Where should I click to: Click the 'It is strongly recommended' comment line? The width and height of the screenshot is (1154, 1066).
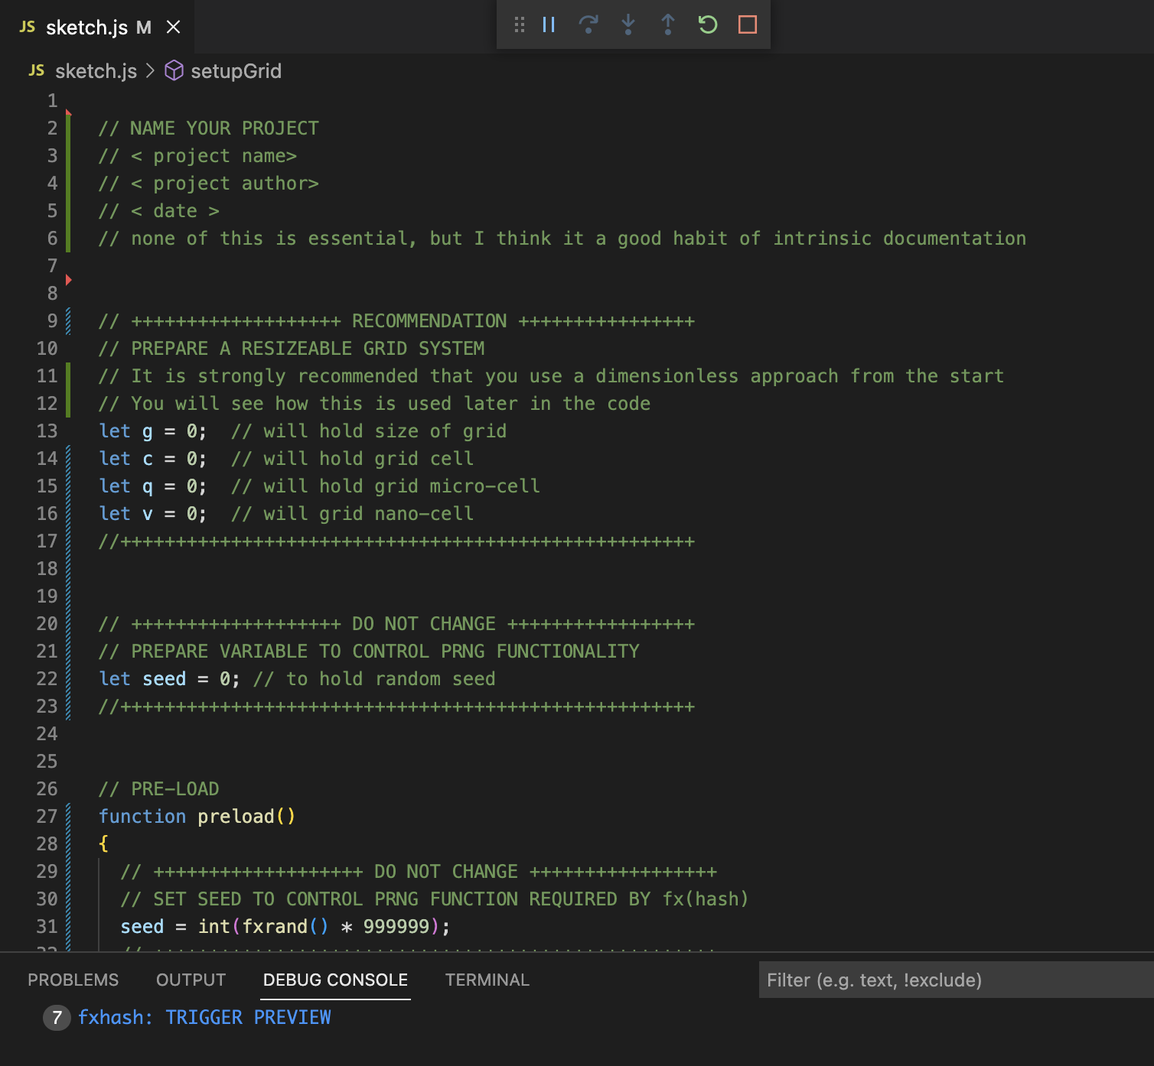[x=551, y=376]
